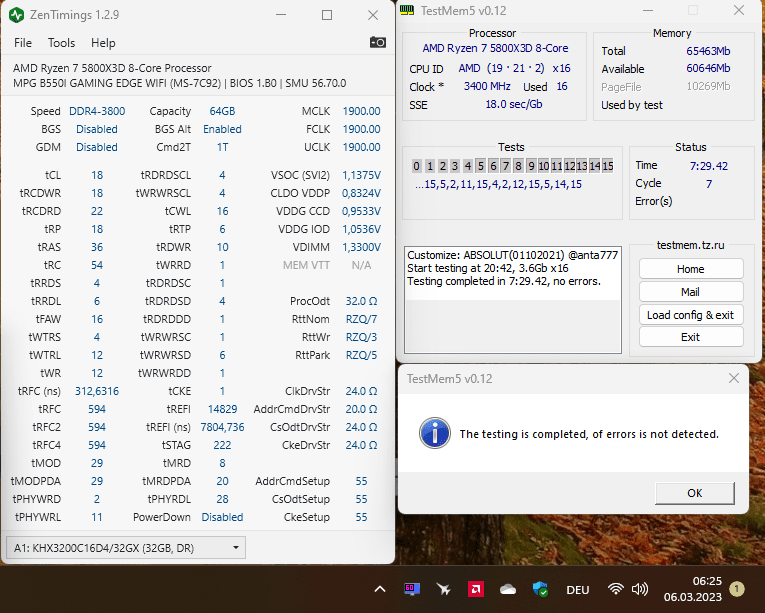Click the tRFC (ns) value 312,6316

pos(97,391)
